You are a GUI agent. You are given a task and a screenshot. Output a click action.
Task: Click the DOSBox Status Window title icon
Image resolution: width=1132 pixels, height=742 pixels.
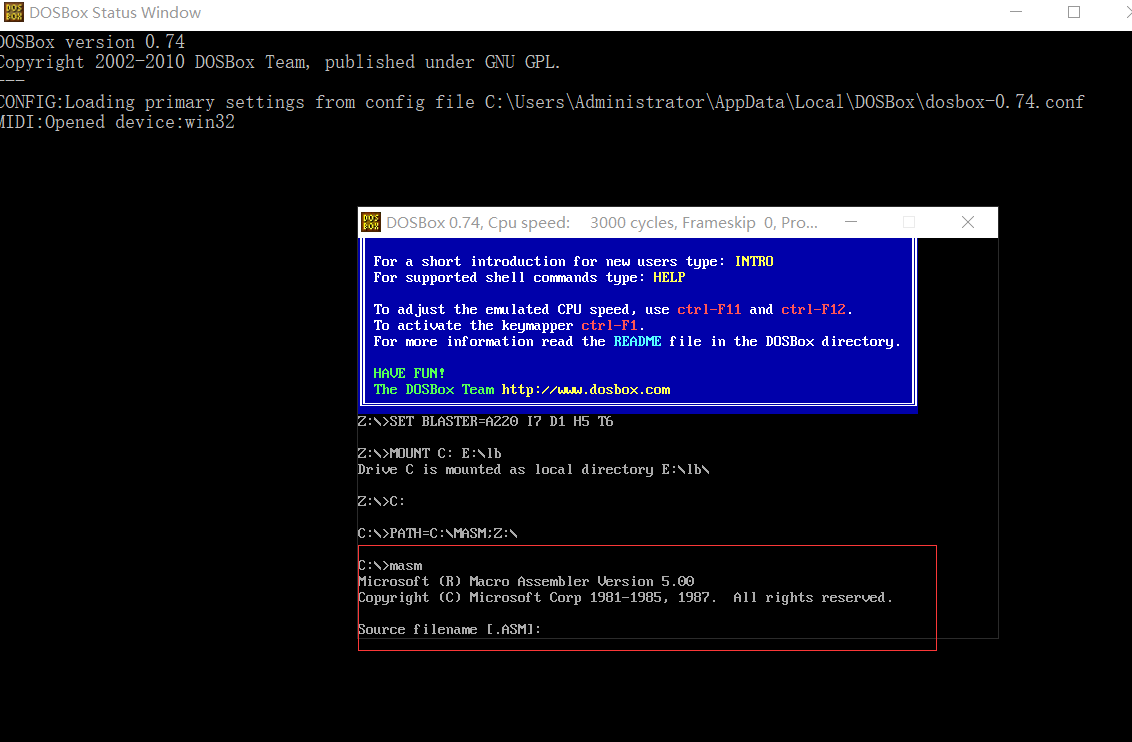point(13,12)
